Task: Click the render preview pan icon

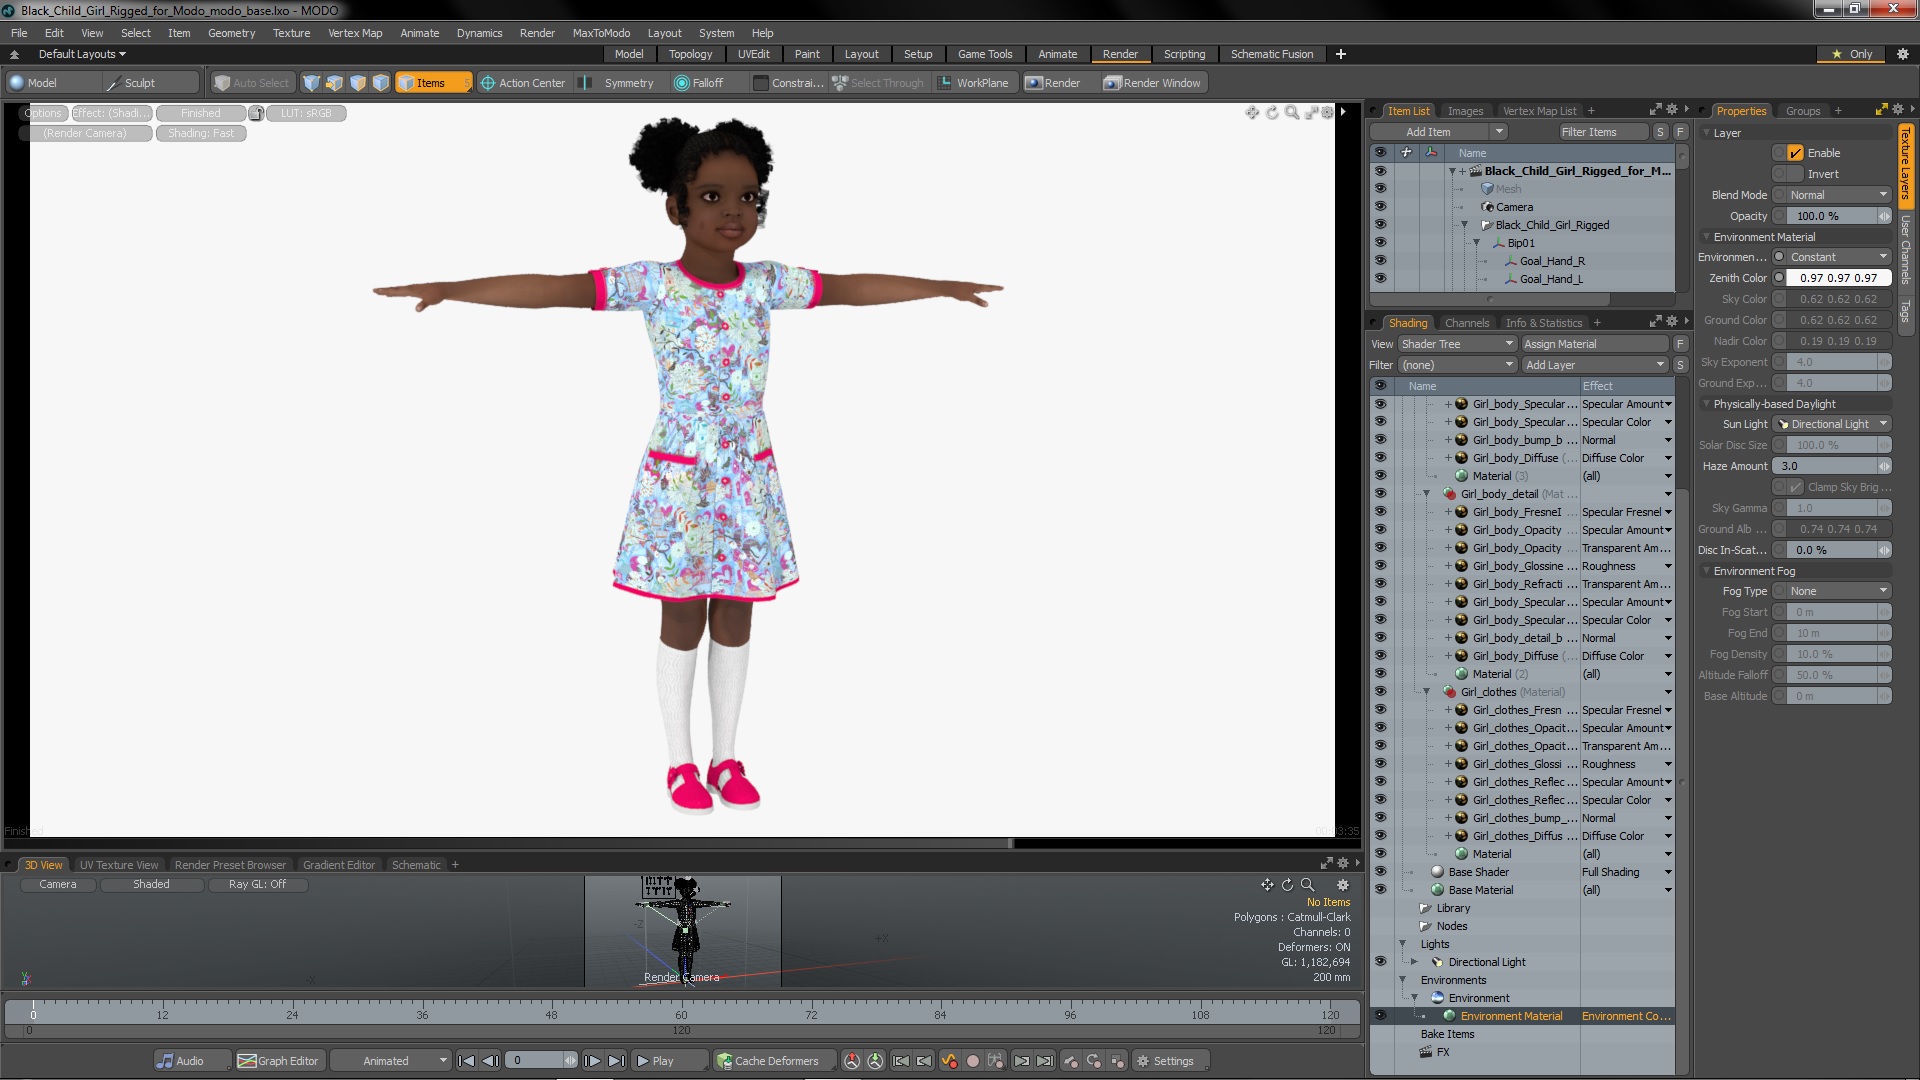Action: click(x=1251, y=113)
